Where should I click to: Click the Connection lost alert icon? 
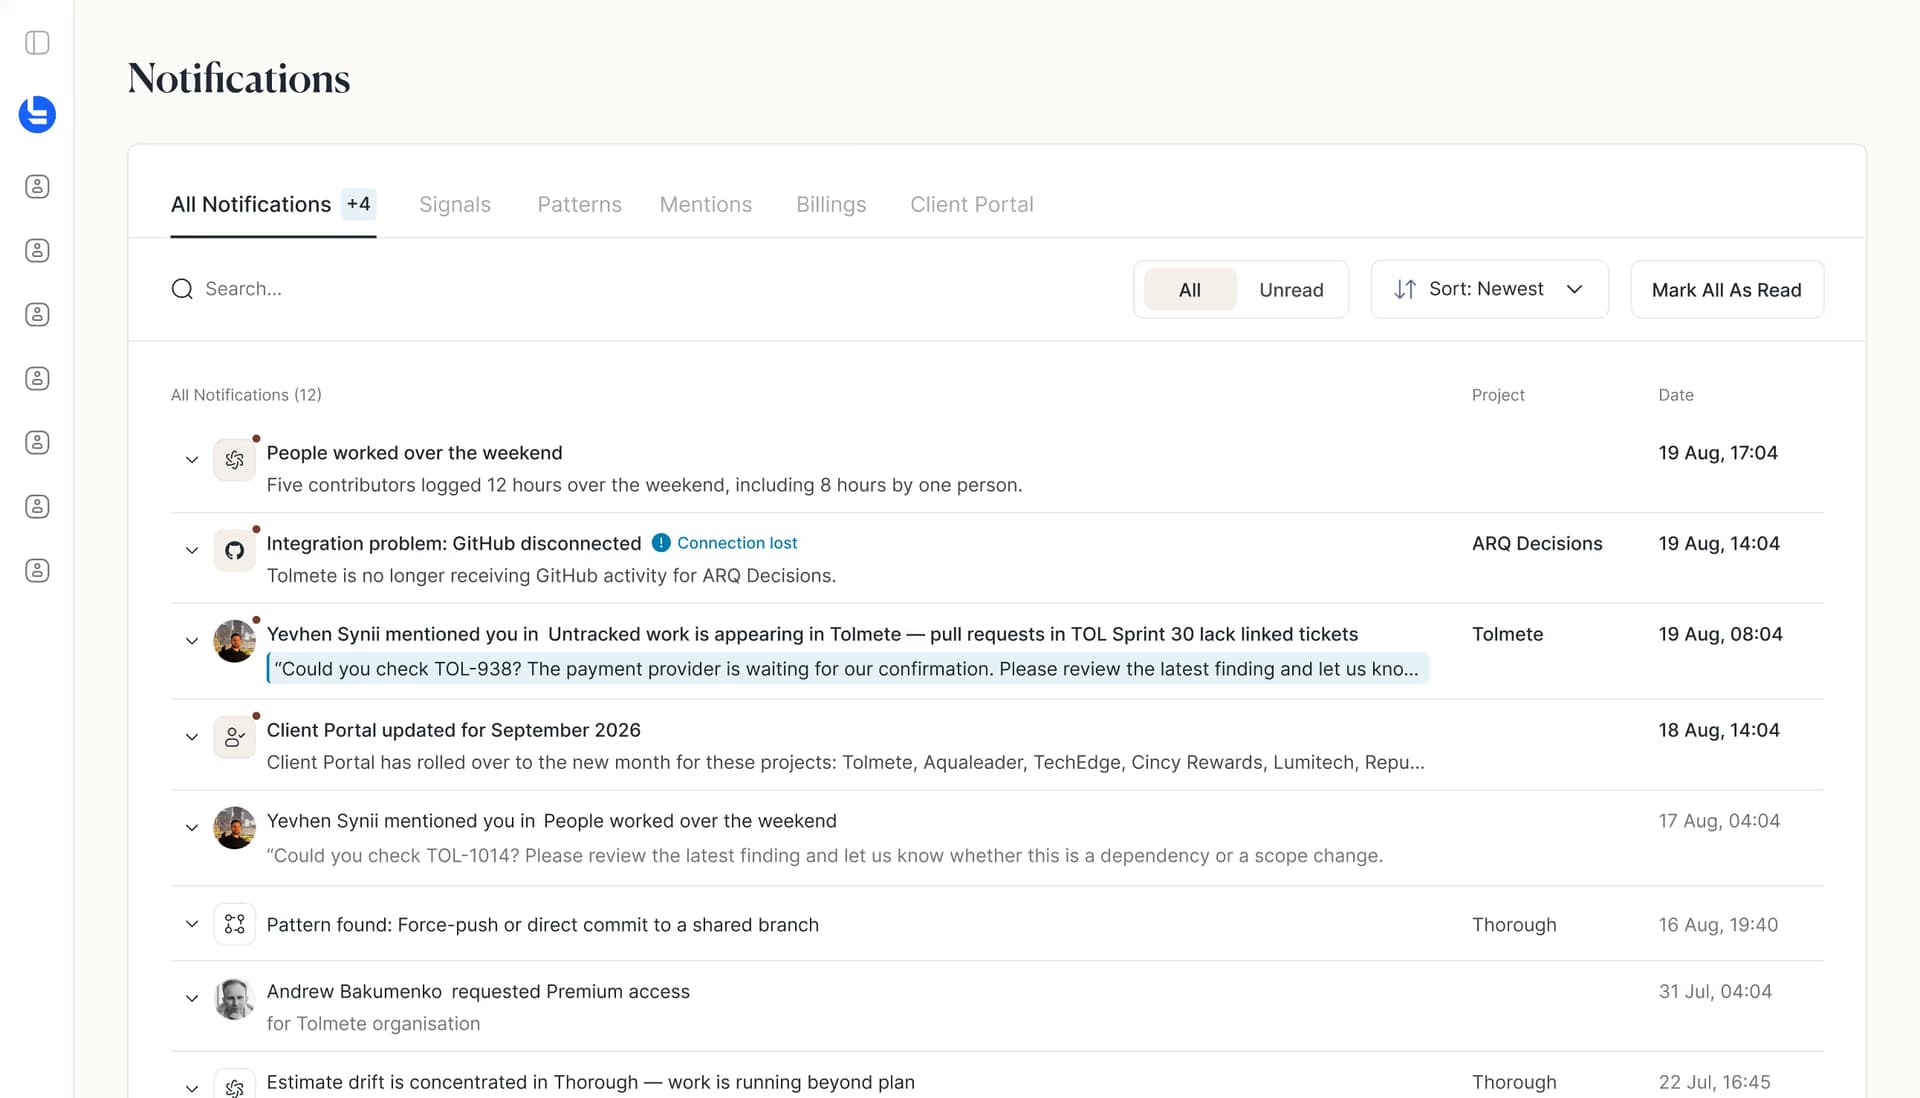click(x=661, y=543)
